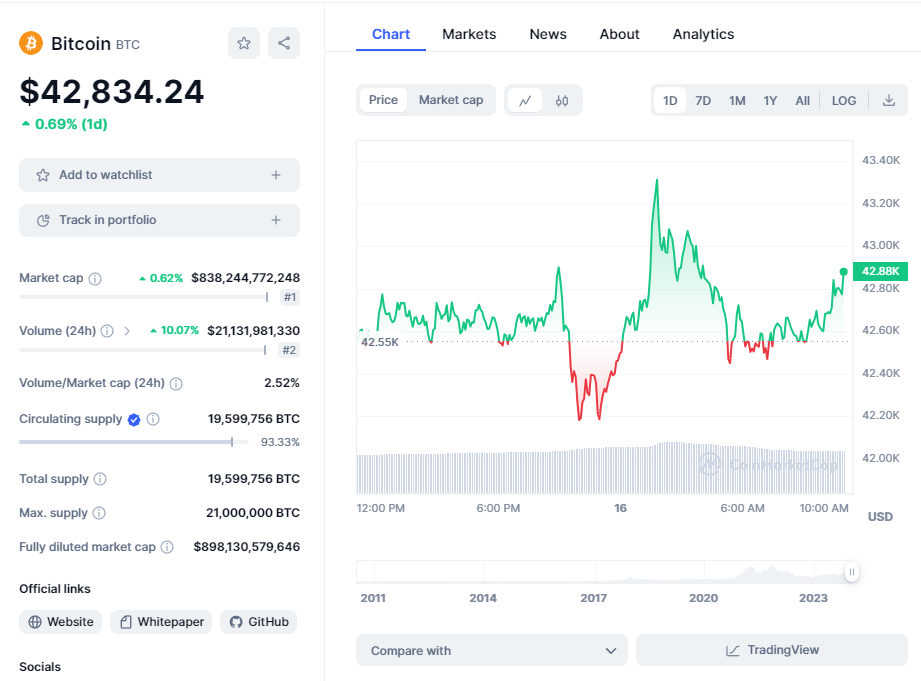Click the timeline range handle near 2023

click(852, 572)
